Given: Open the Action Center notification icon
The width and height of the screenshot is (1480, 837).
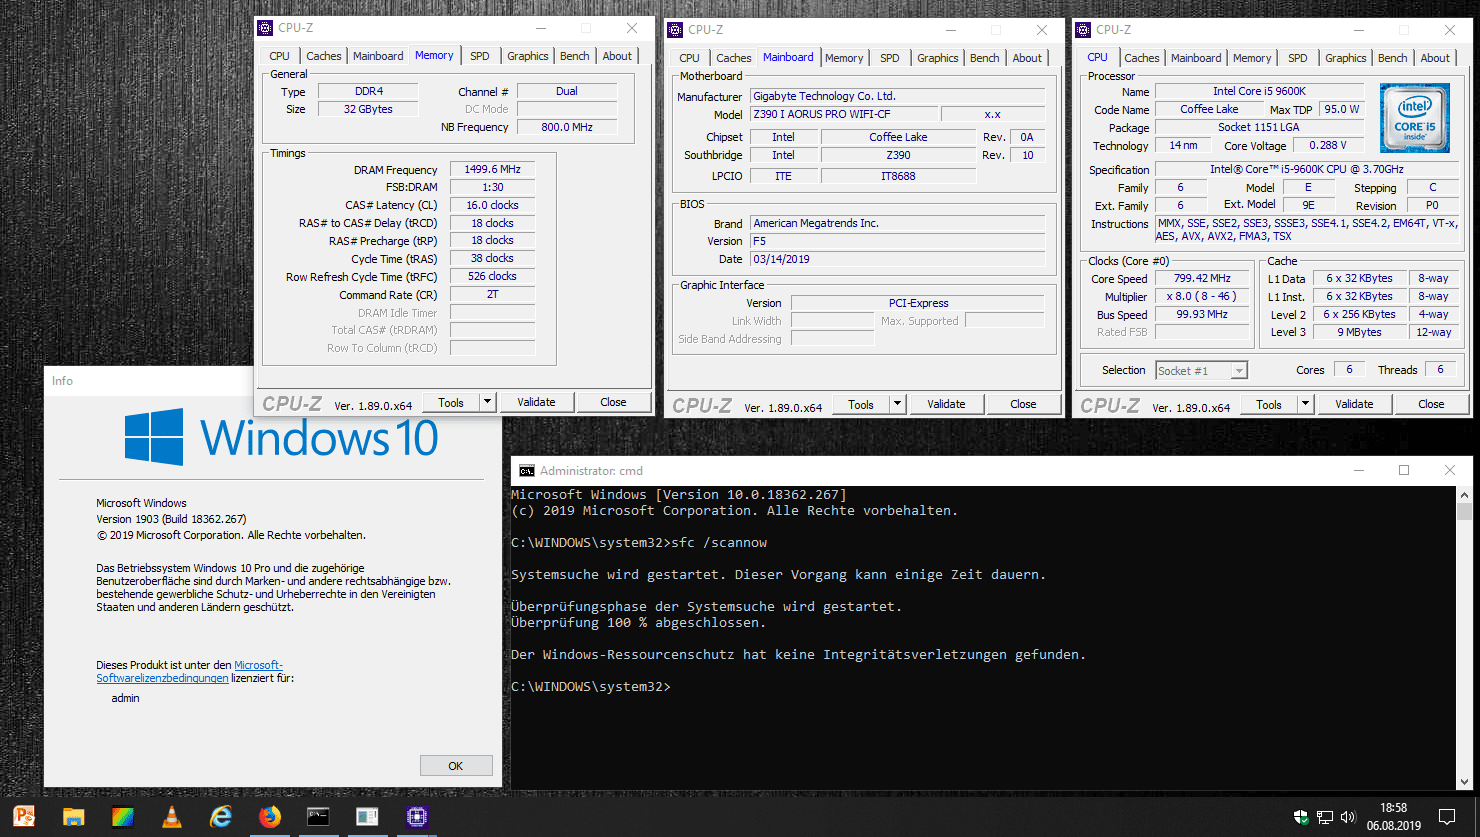Looking at the screenshot, I should tap(1446, 817).
